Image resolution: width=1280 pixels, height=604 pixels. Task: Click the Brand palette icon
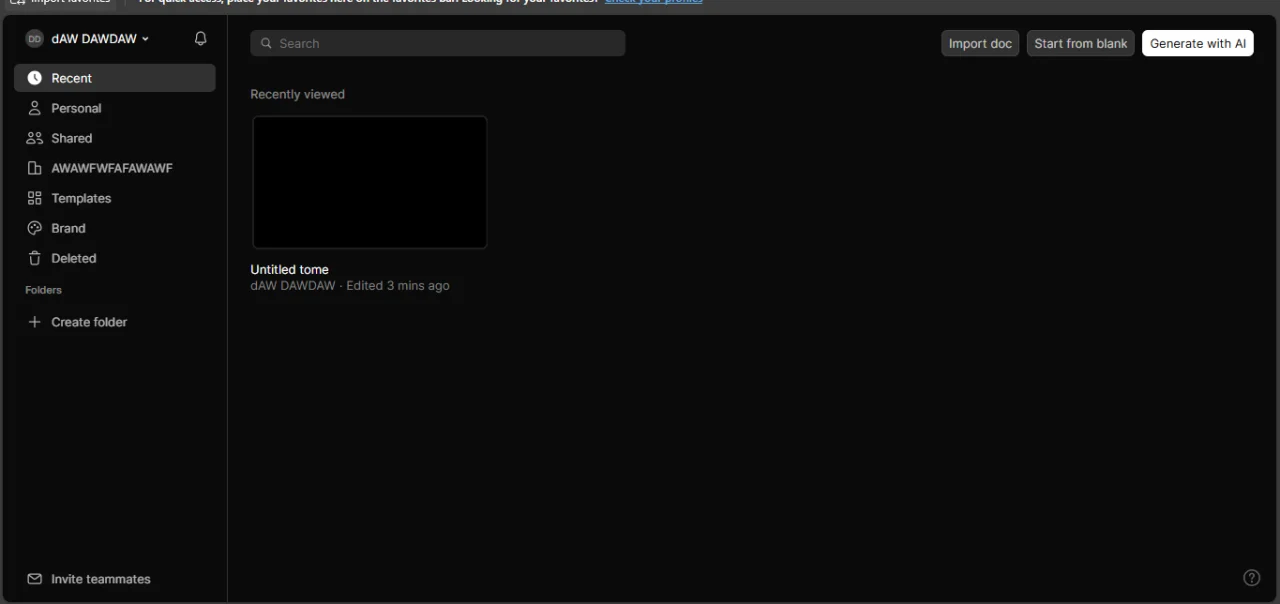coord(34,228)
